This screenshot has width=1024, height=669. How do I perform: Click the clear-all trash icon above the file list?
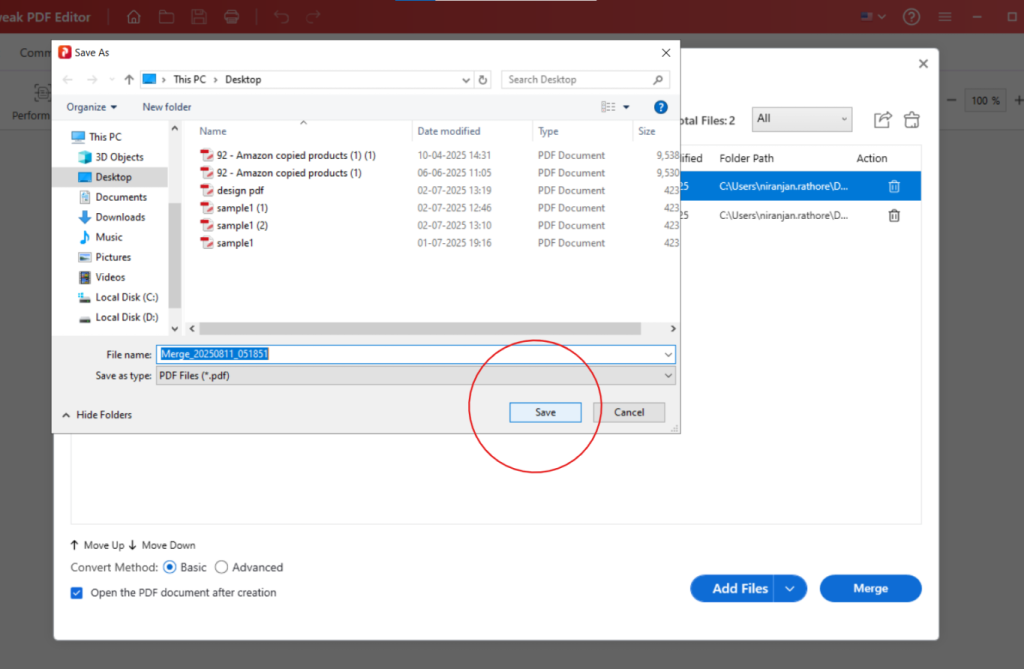[x=911, y=119]
